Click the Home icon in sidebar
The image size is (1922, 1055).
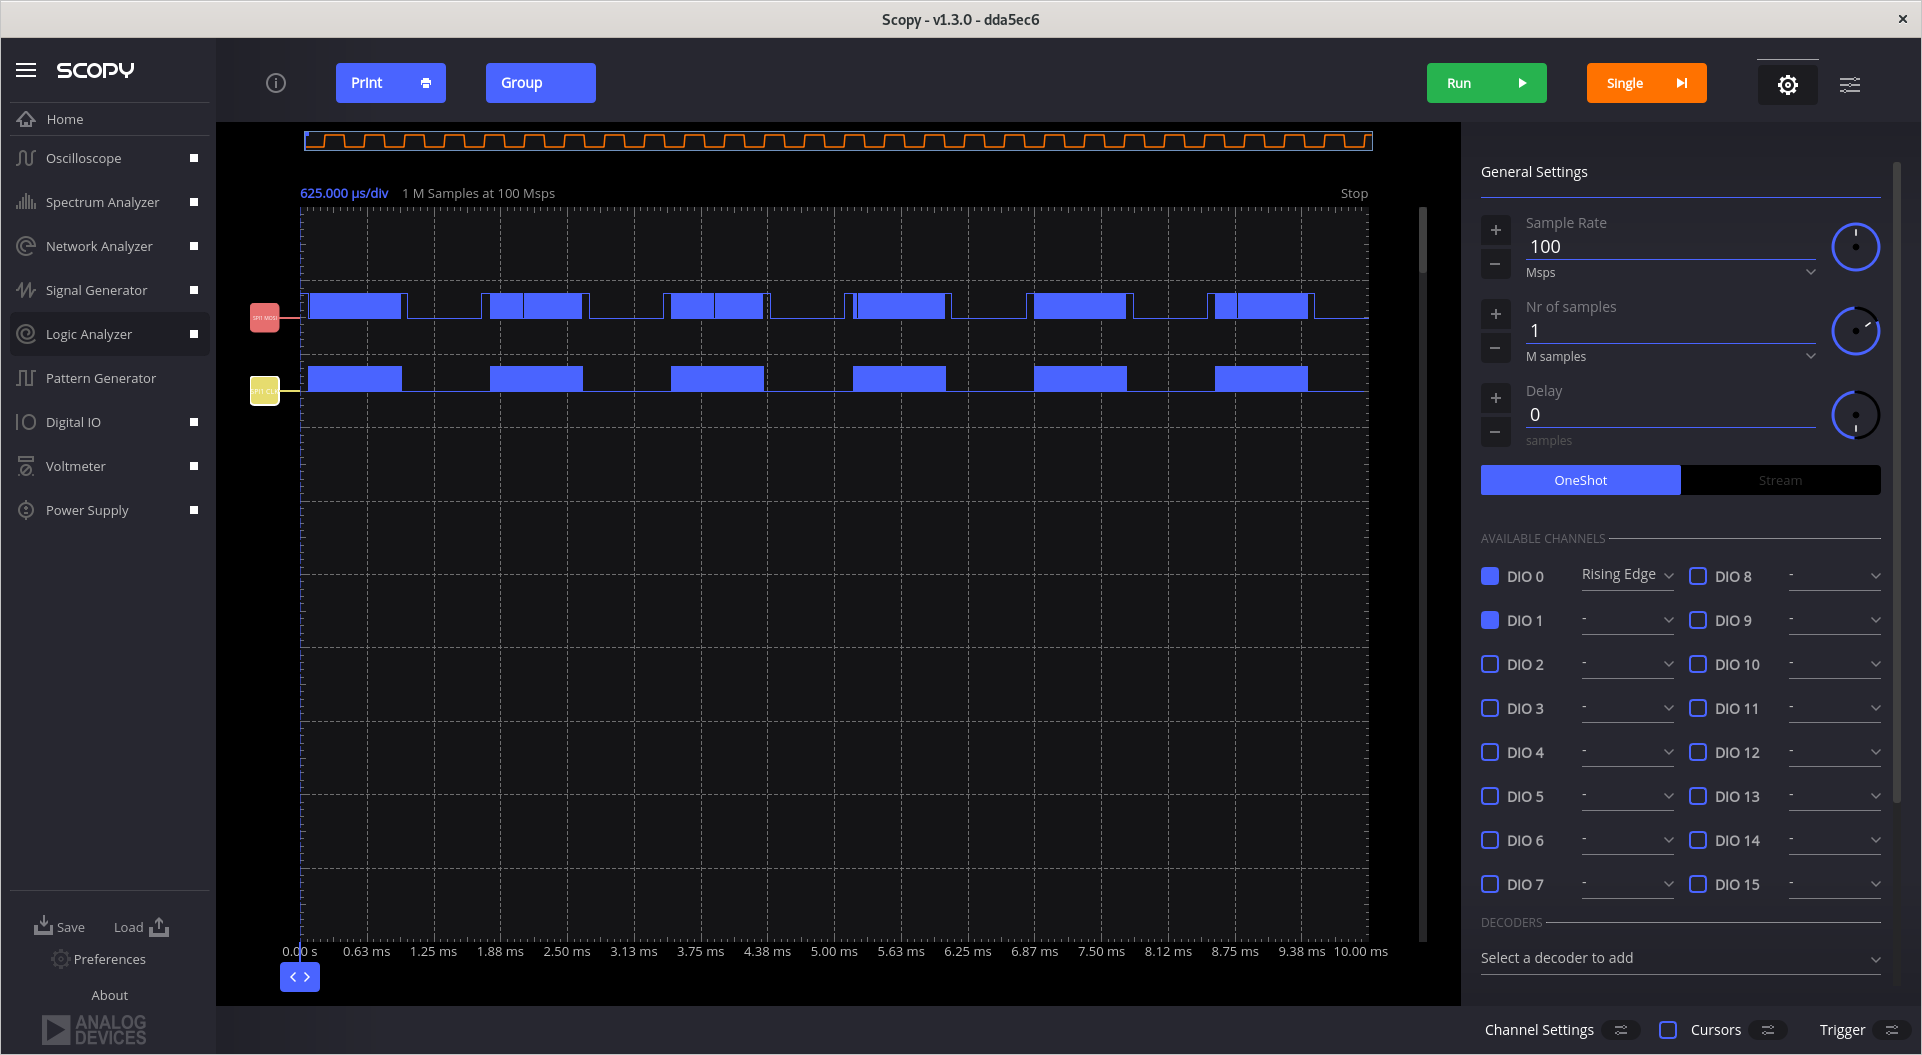tap(26, 119)
